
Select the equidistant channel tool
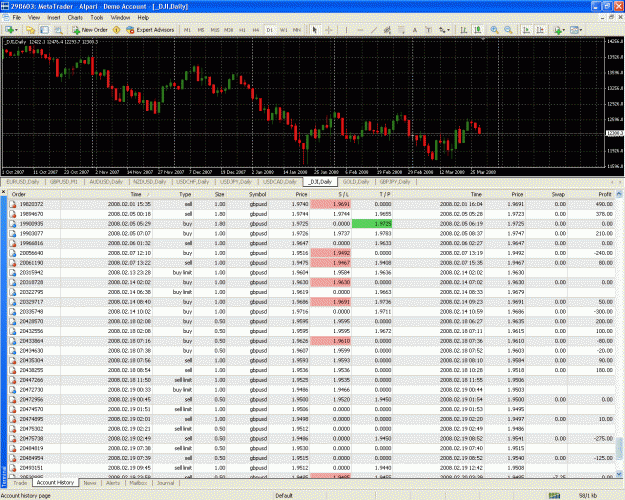pyautogui.click(x=387, y=30)
